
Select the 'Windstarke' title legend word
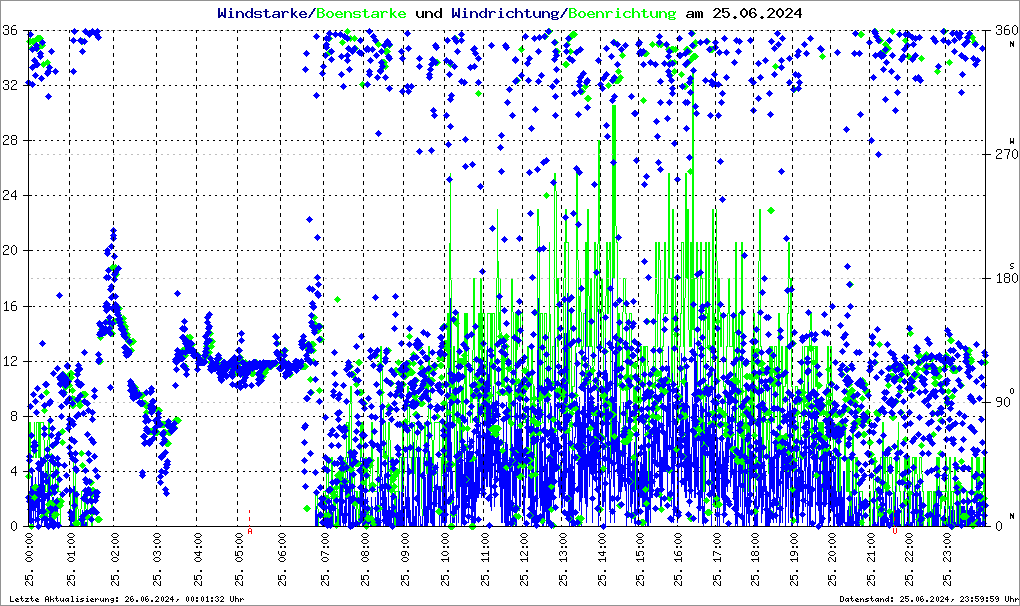point(265,13)
